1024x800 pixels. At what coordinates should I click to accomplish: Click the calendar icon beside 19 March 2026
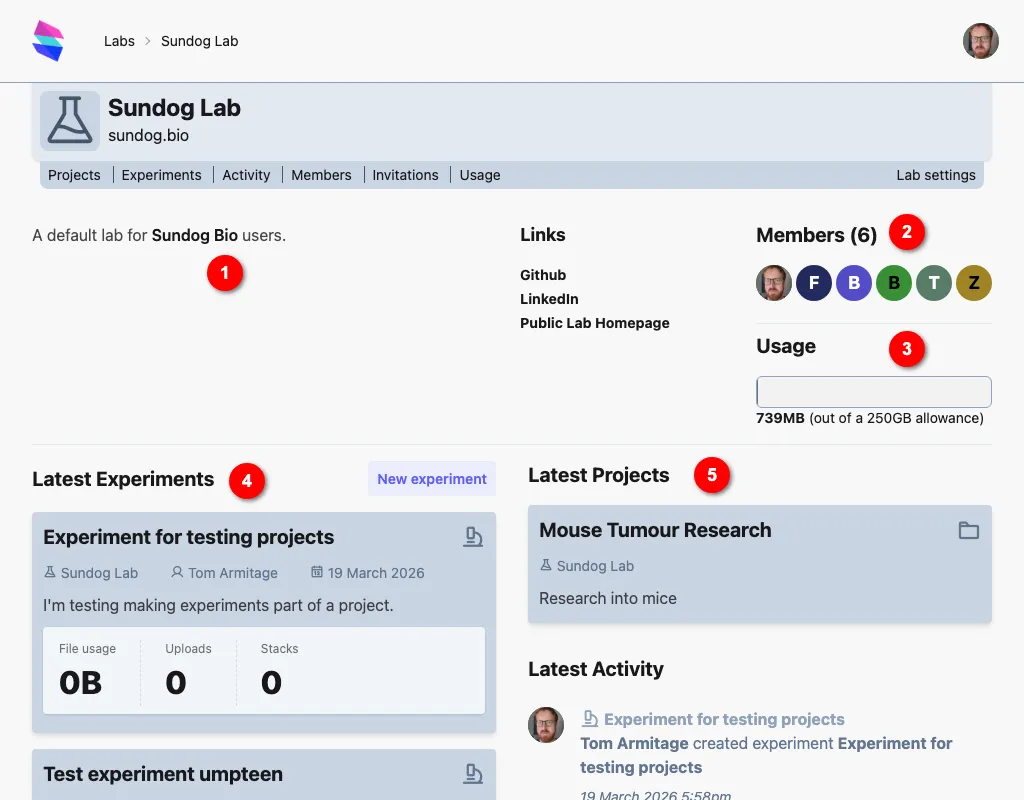point(315,573)
